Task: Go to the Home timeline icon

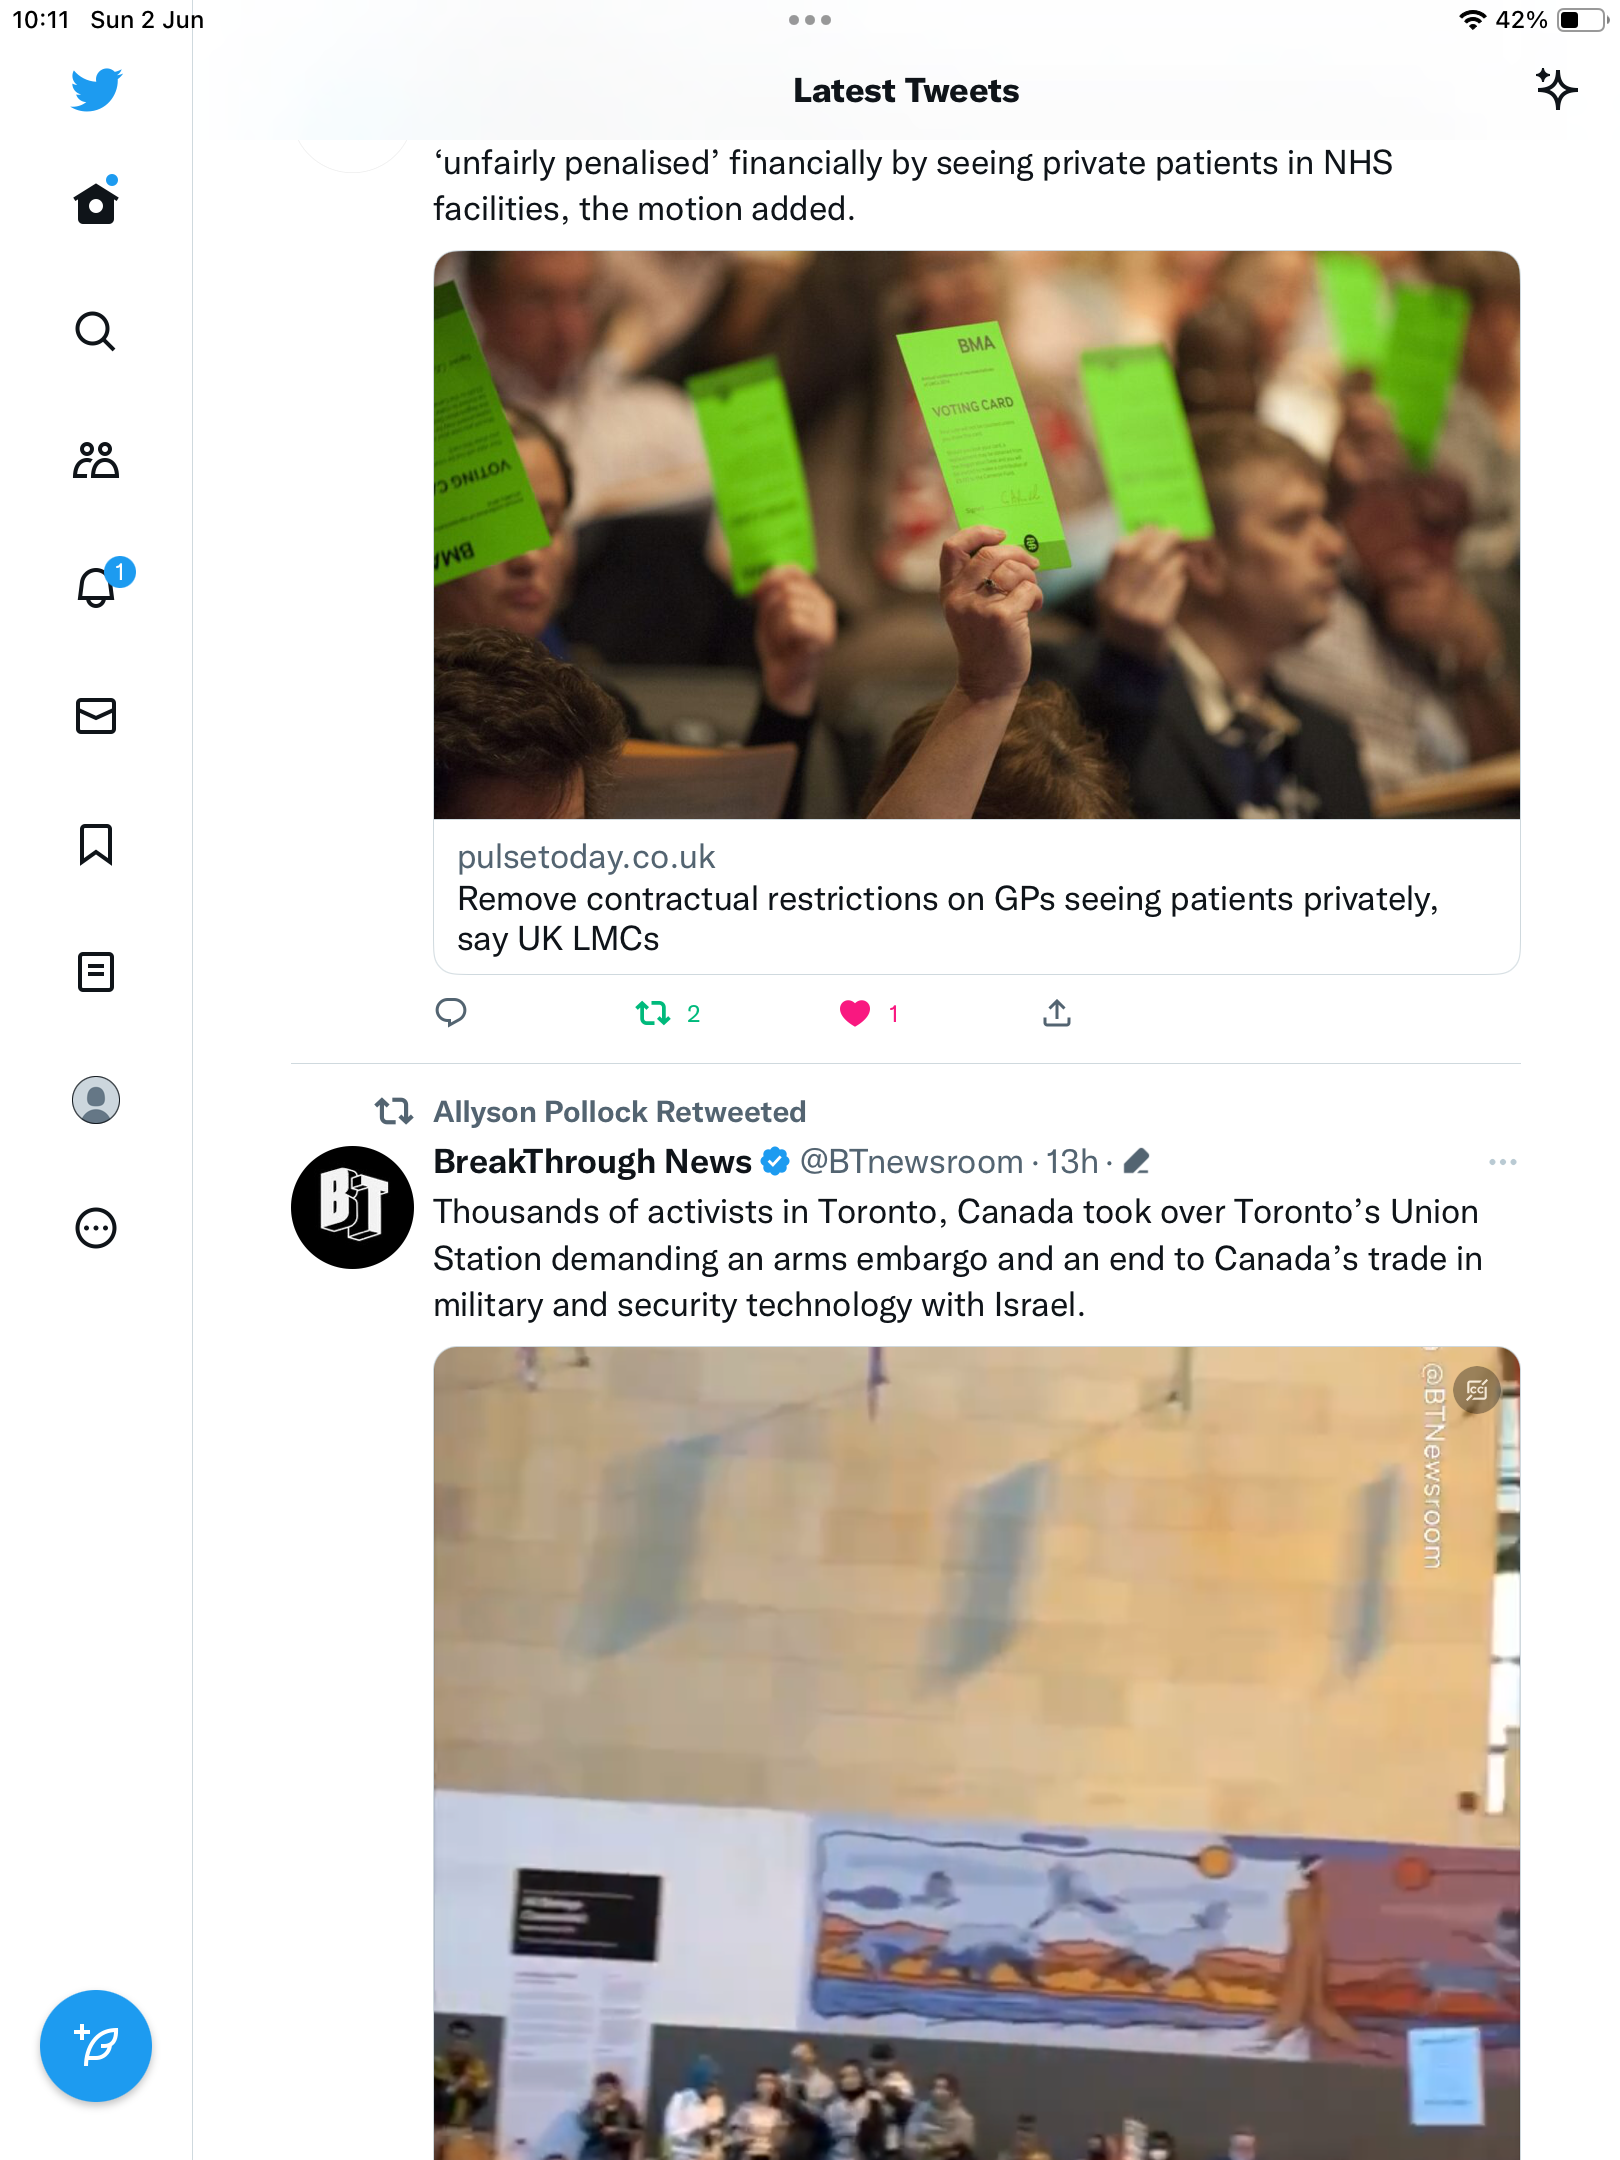Action: [96, 201]
